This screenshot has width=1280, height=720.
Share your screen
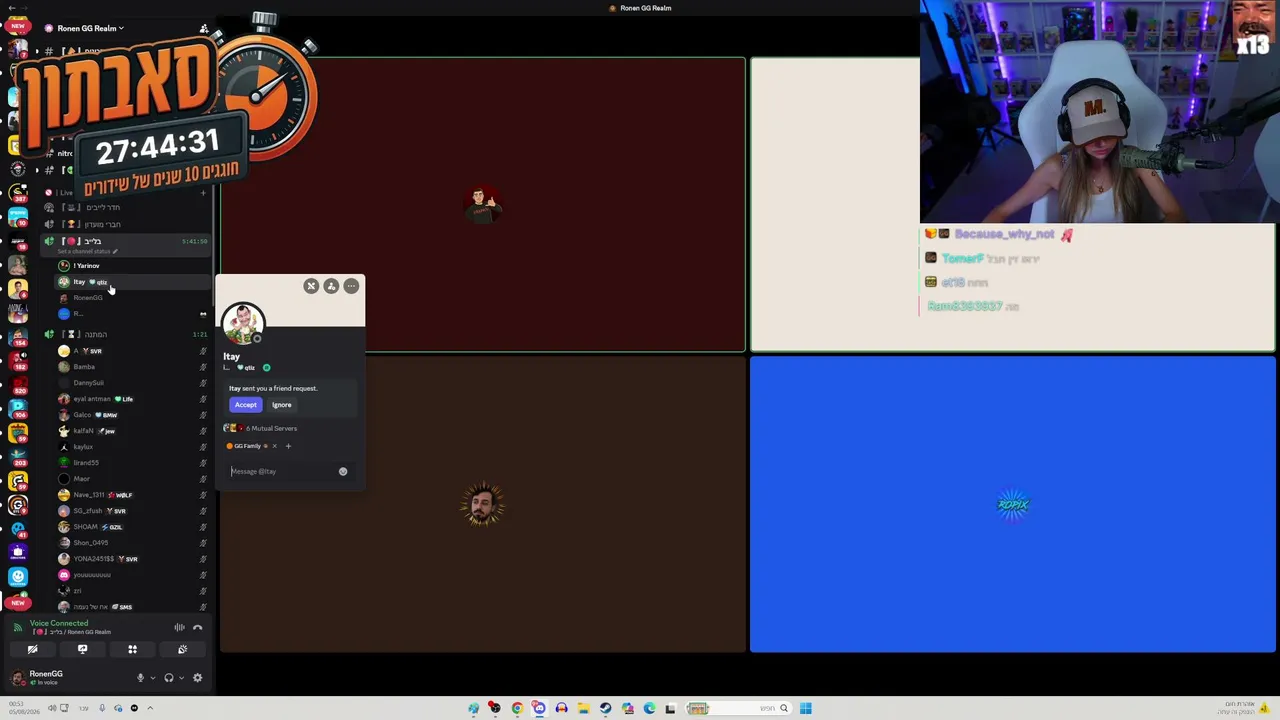coord(82,649)
